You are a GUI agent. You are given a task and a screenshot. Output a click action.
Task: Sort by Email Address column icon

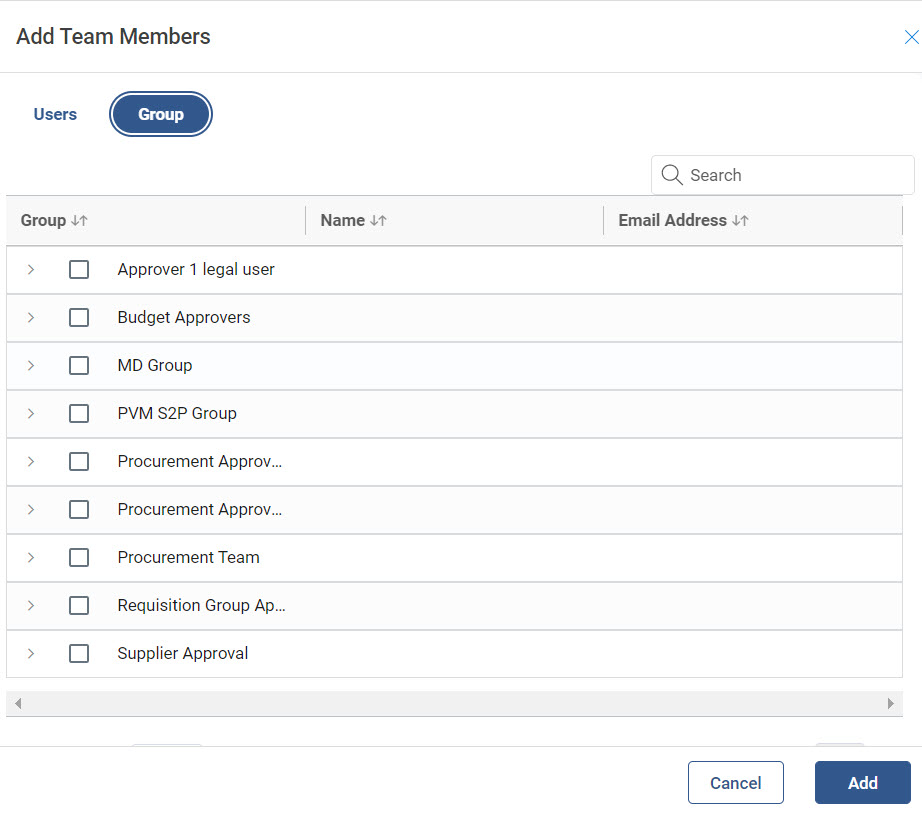tap(740, 221)
